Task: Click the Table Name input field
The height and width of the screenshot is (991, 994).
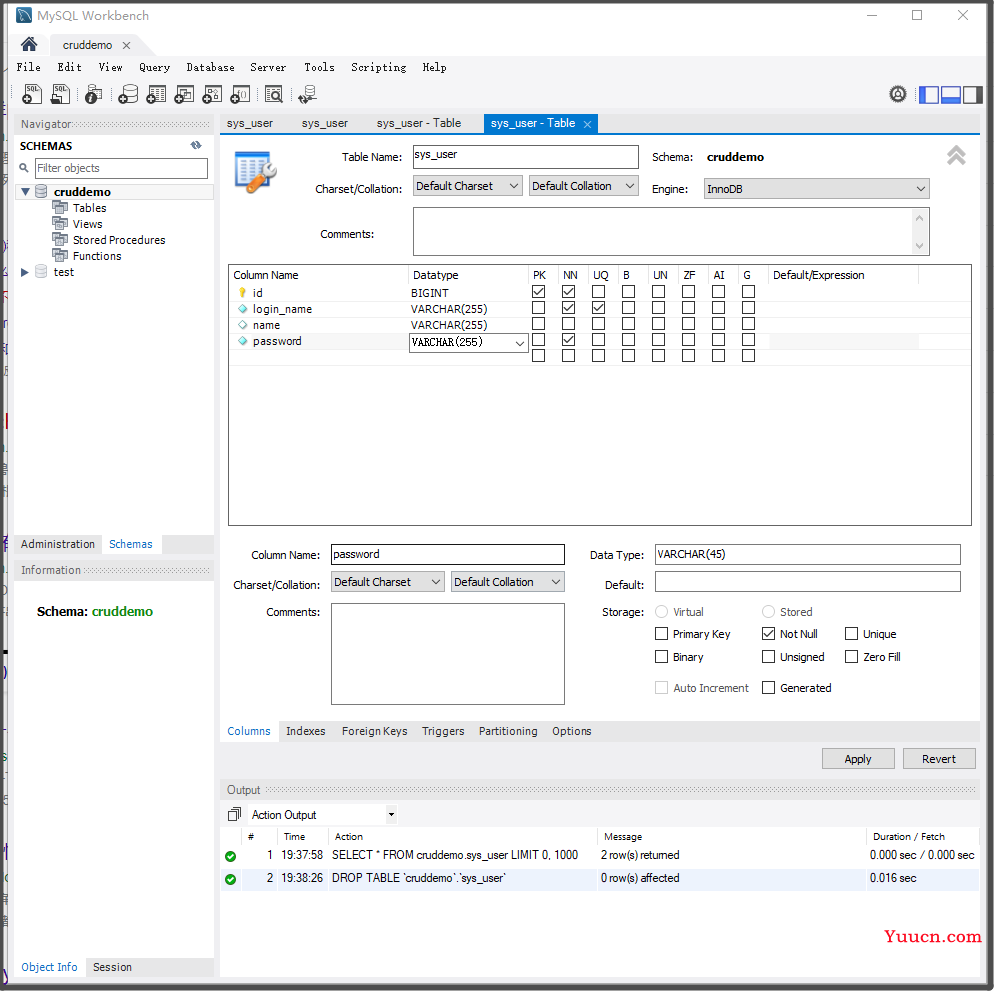Action: 526,157
